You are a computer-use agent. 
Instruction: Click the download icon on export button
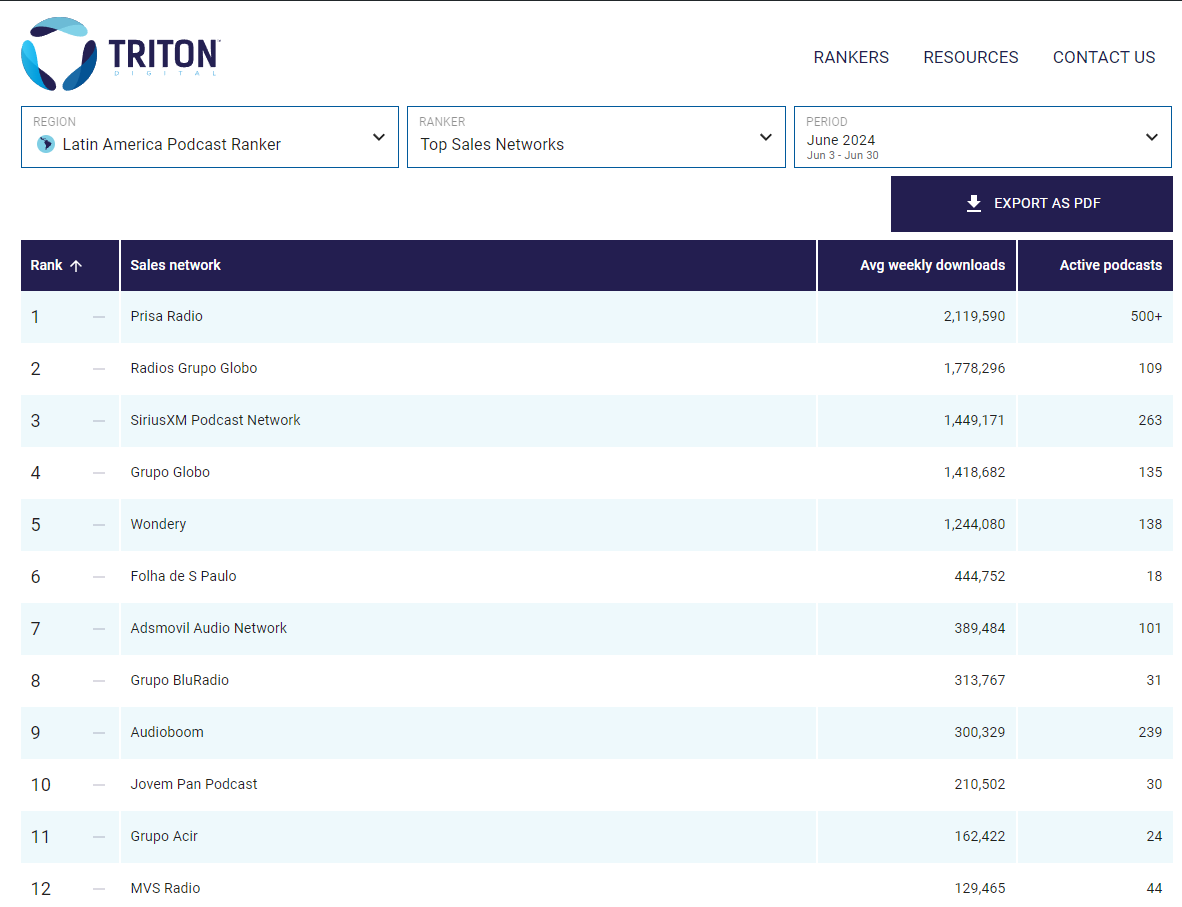(x=974, y=204)
